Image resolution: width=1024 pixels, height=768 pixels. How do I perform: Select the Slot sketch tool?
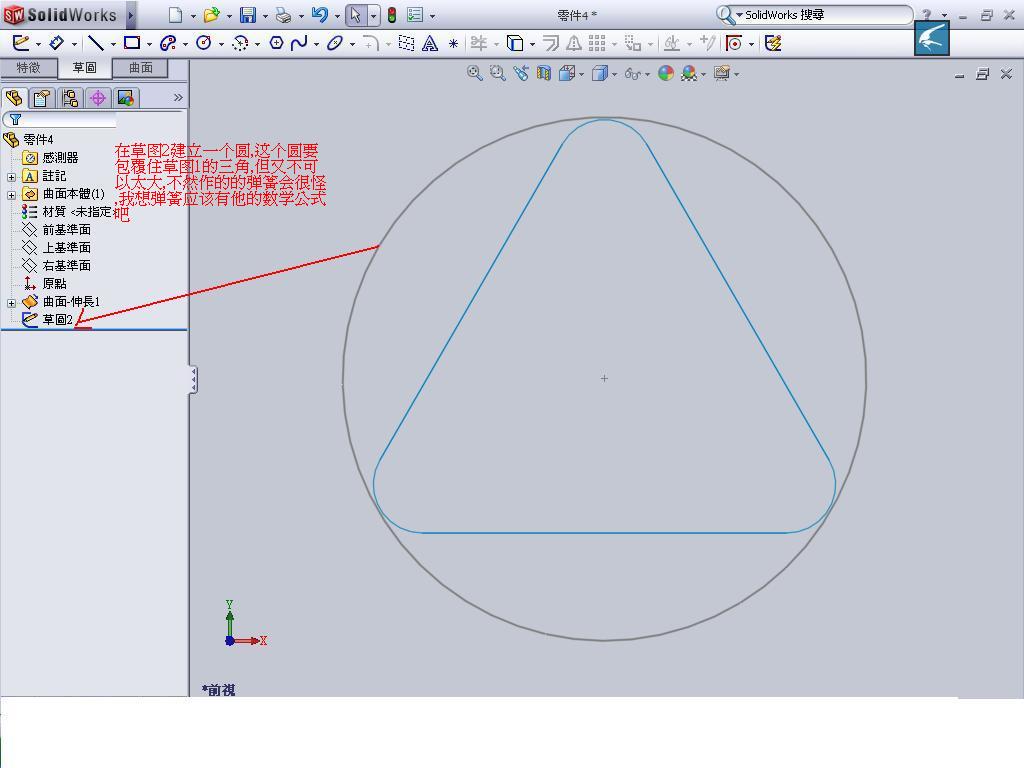pyautogui.click(x=168, y=43)
